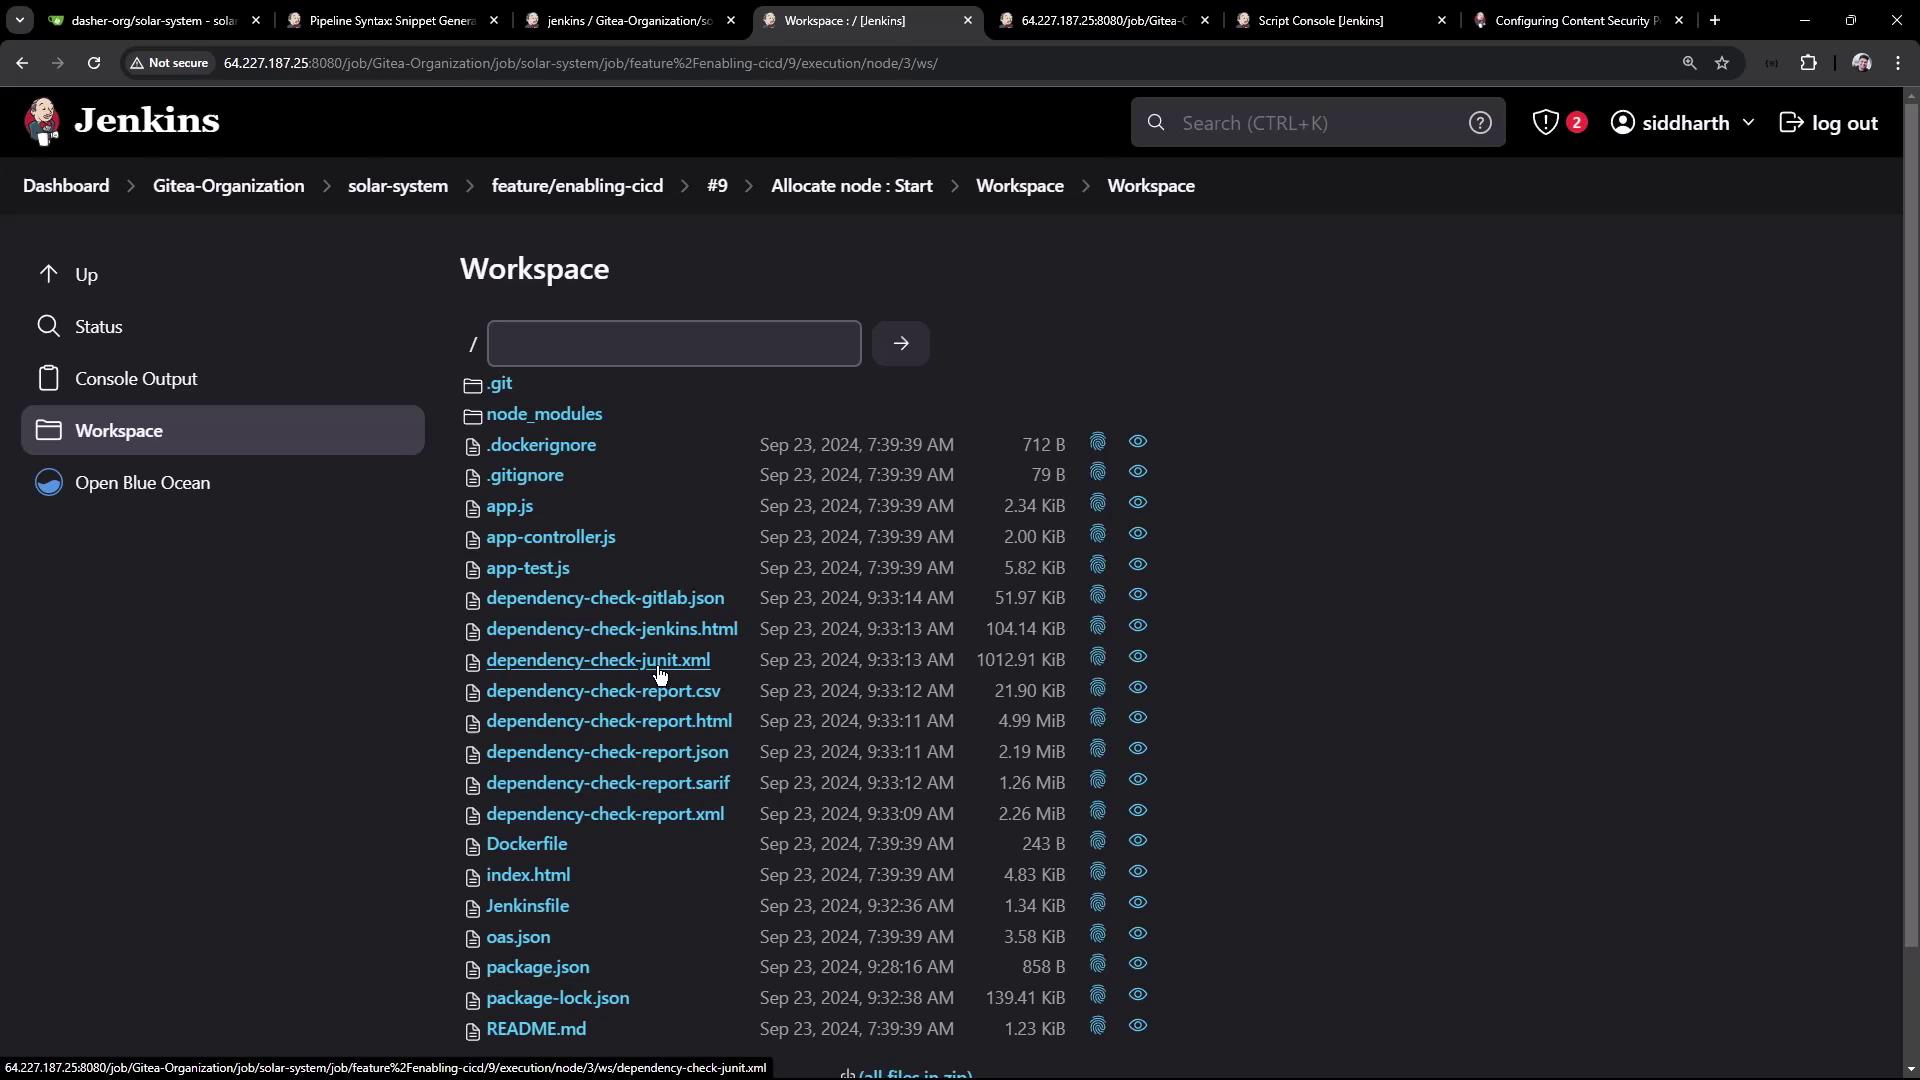Go to the path via arrow button
Image resolution: width=1920 pixels, height=1080 pixels.
click(900, 344)
